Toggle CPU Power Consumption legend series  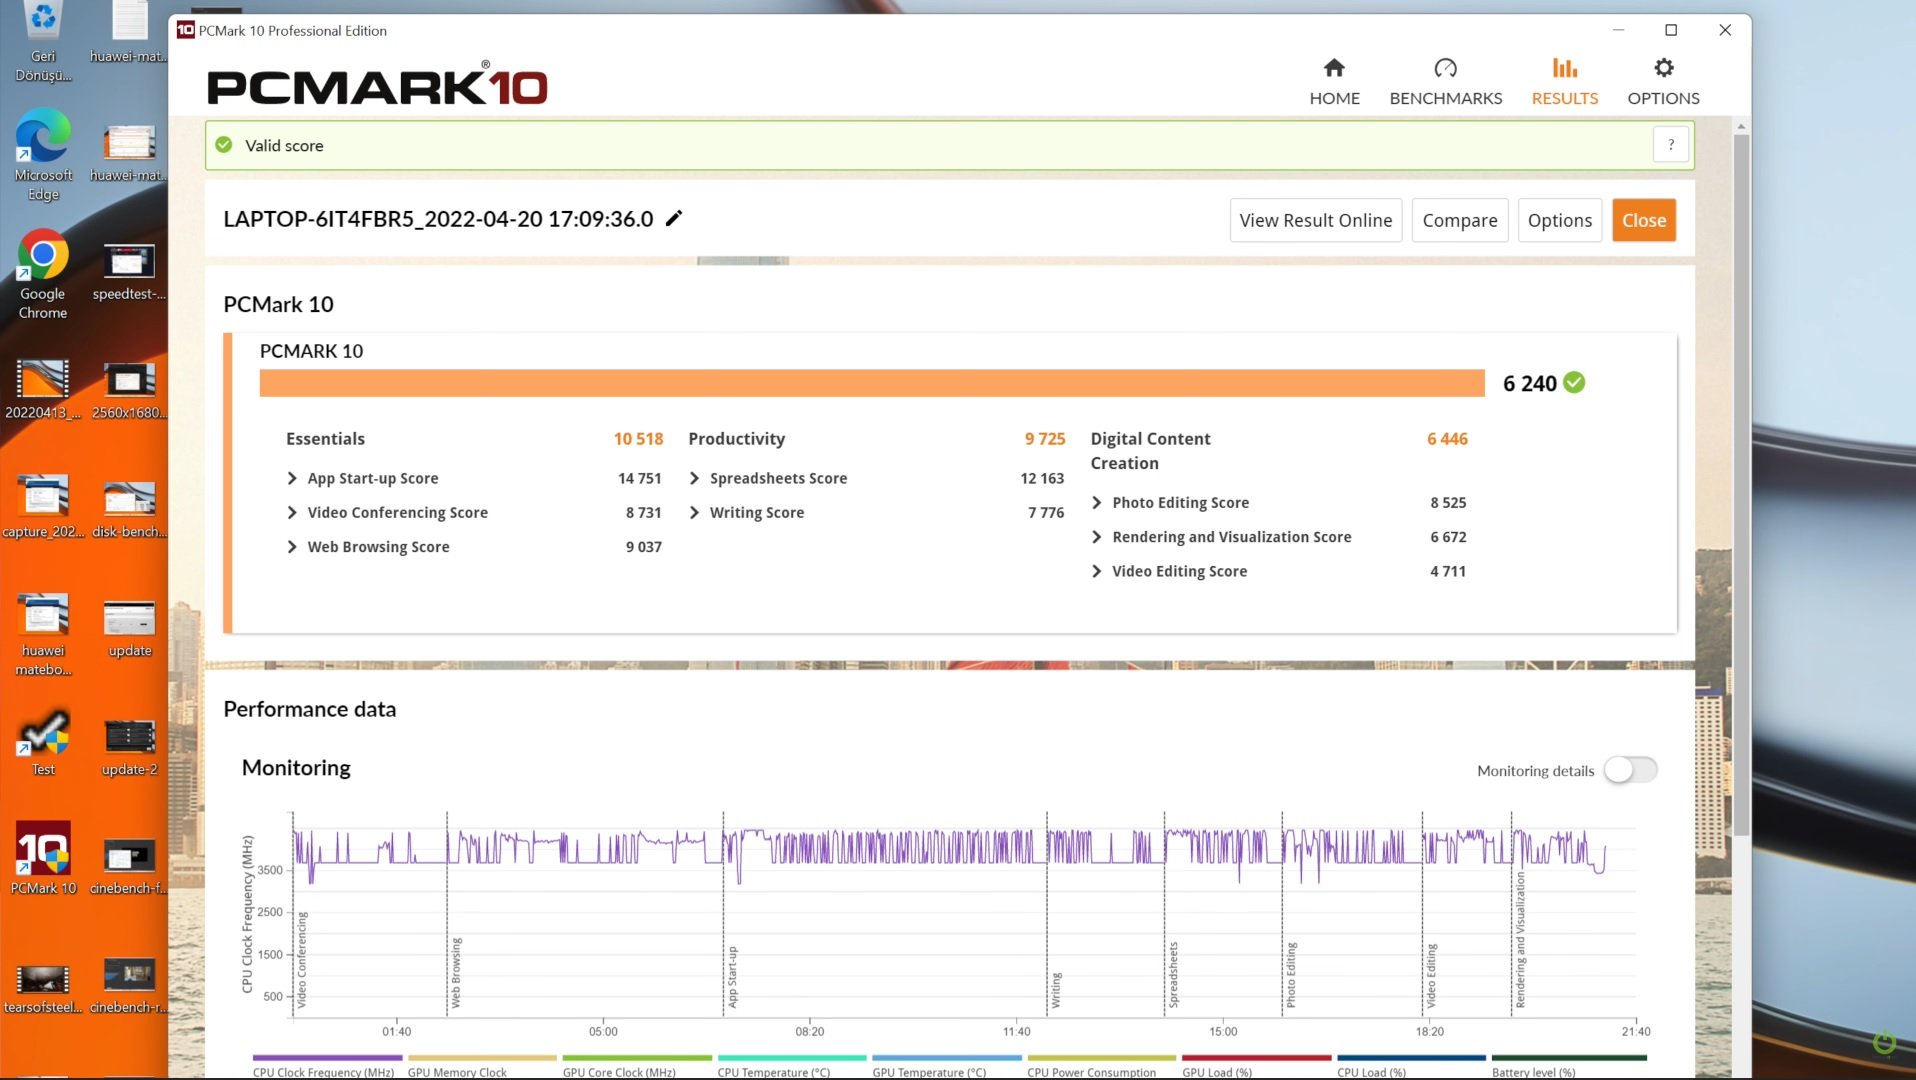pyautogui.click(x=1102, y=1066)
